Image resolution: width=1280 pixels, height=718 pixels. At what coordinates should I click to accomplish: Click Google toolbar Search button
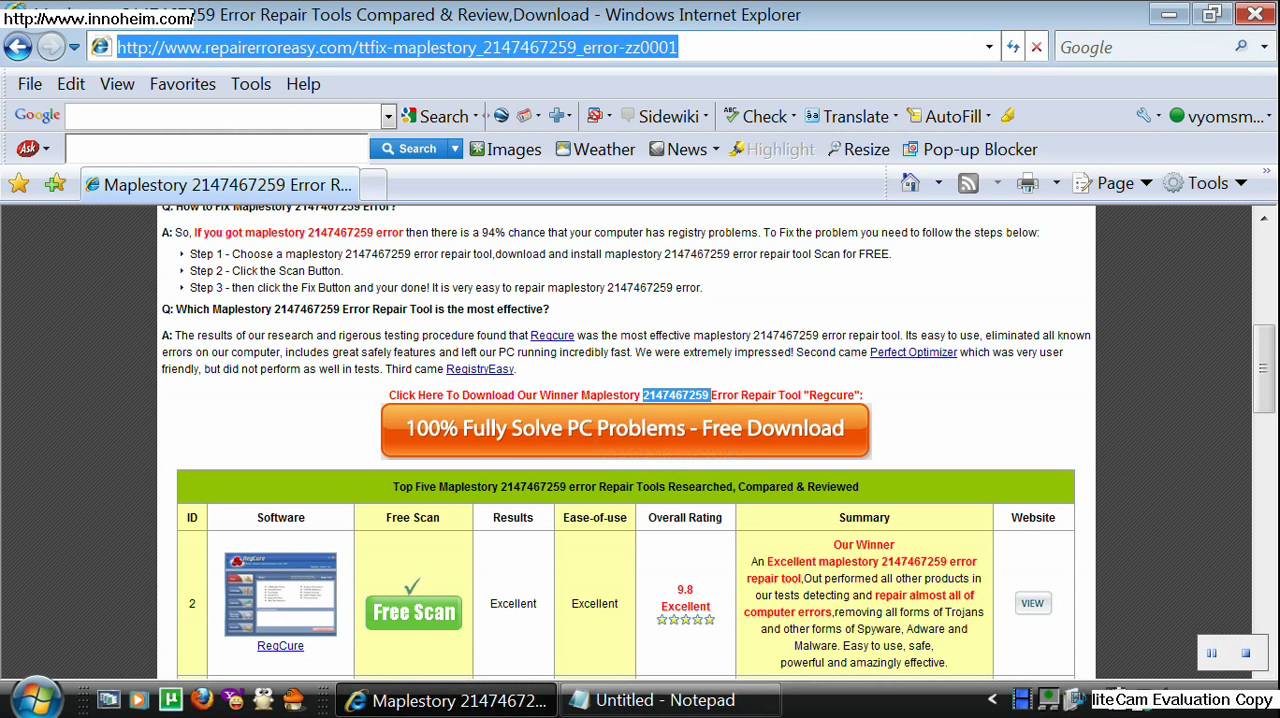435,116
